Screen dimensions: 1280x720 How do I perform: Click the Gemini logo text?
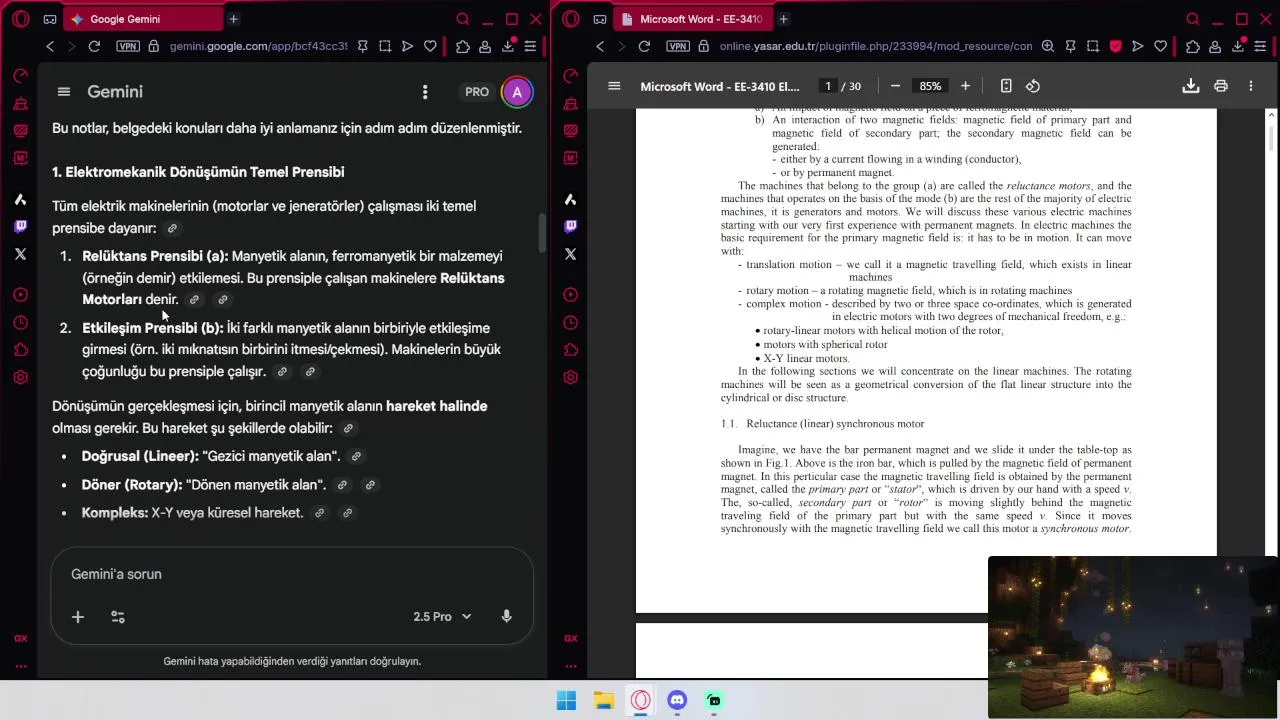pos(115,91)
